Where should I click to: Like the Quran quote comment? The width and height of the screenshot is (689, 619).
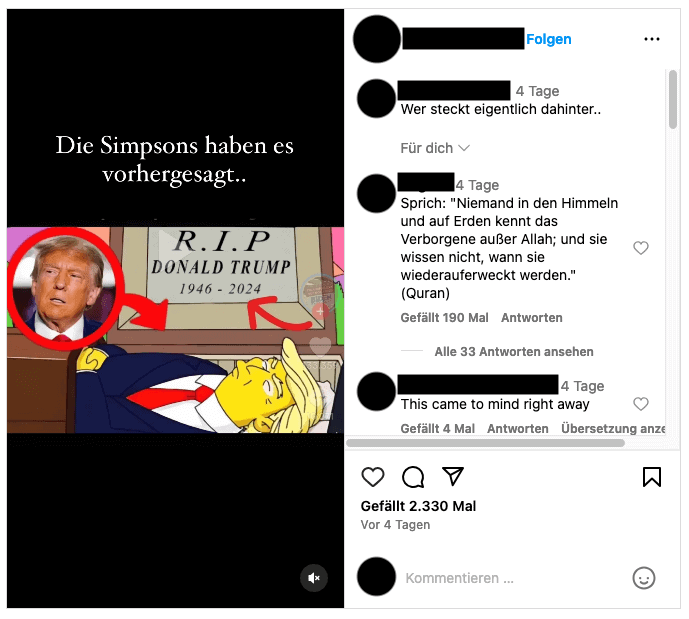641,248
